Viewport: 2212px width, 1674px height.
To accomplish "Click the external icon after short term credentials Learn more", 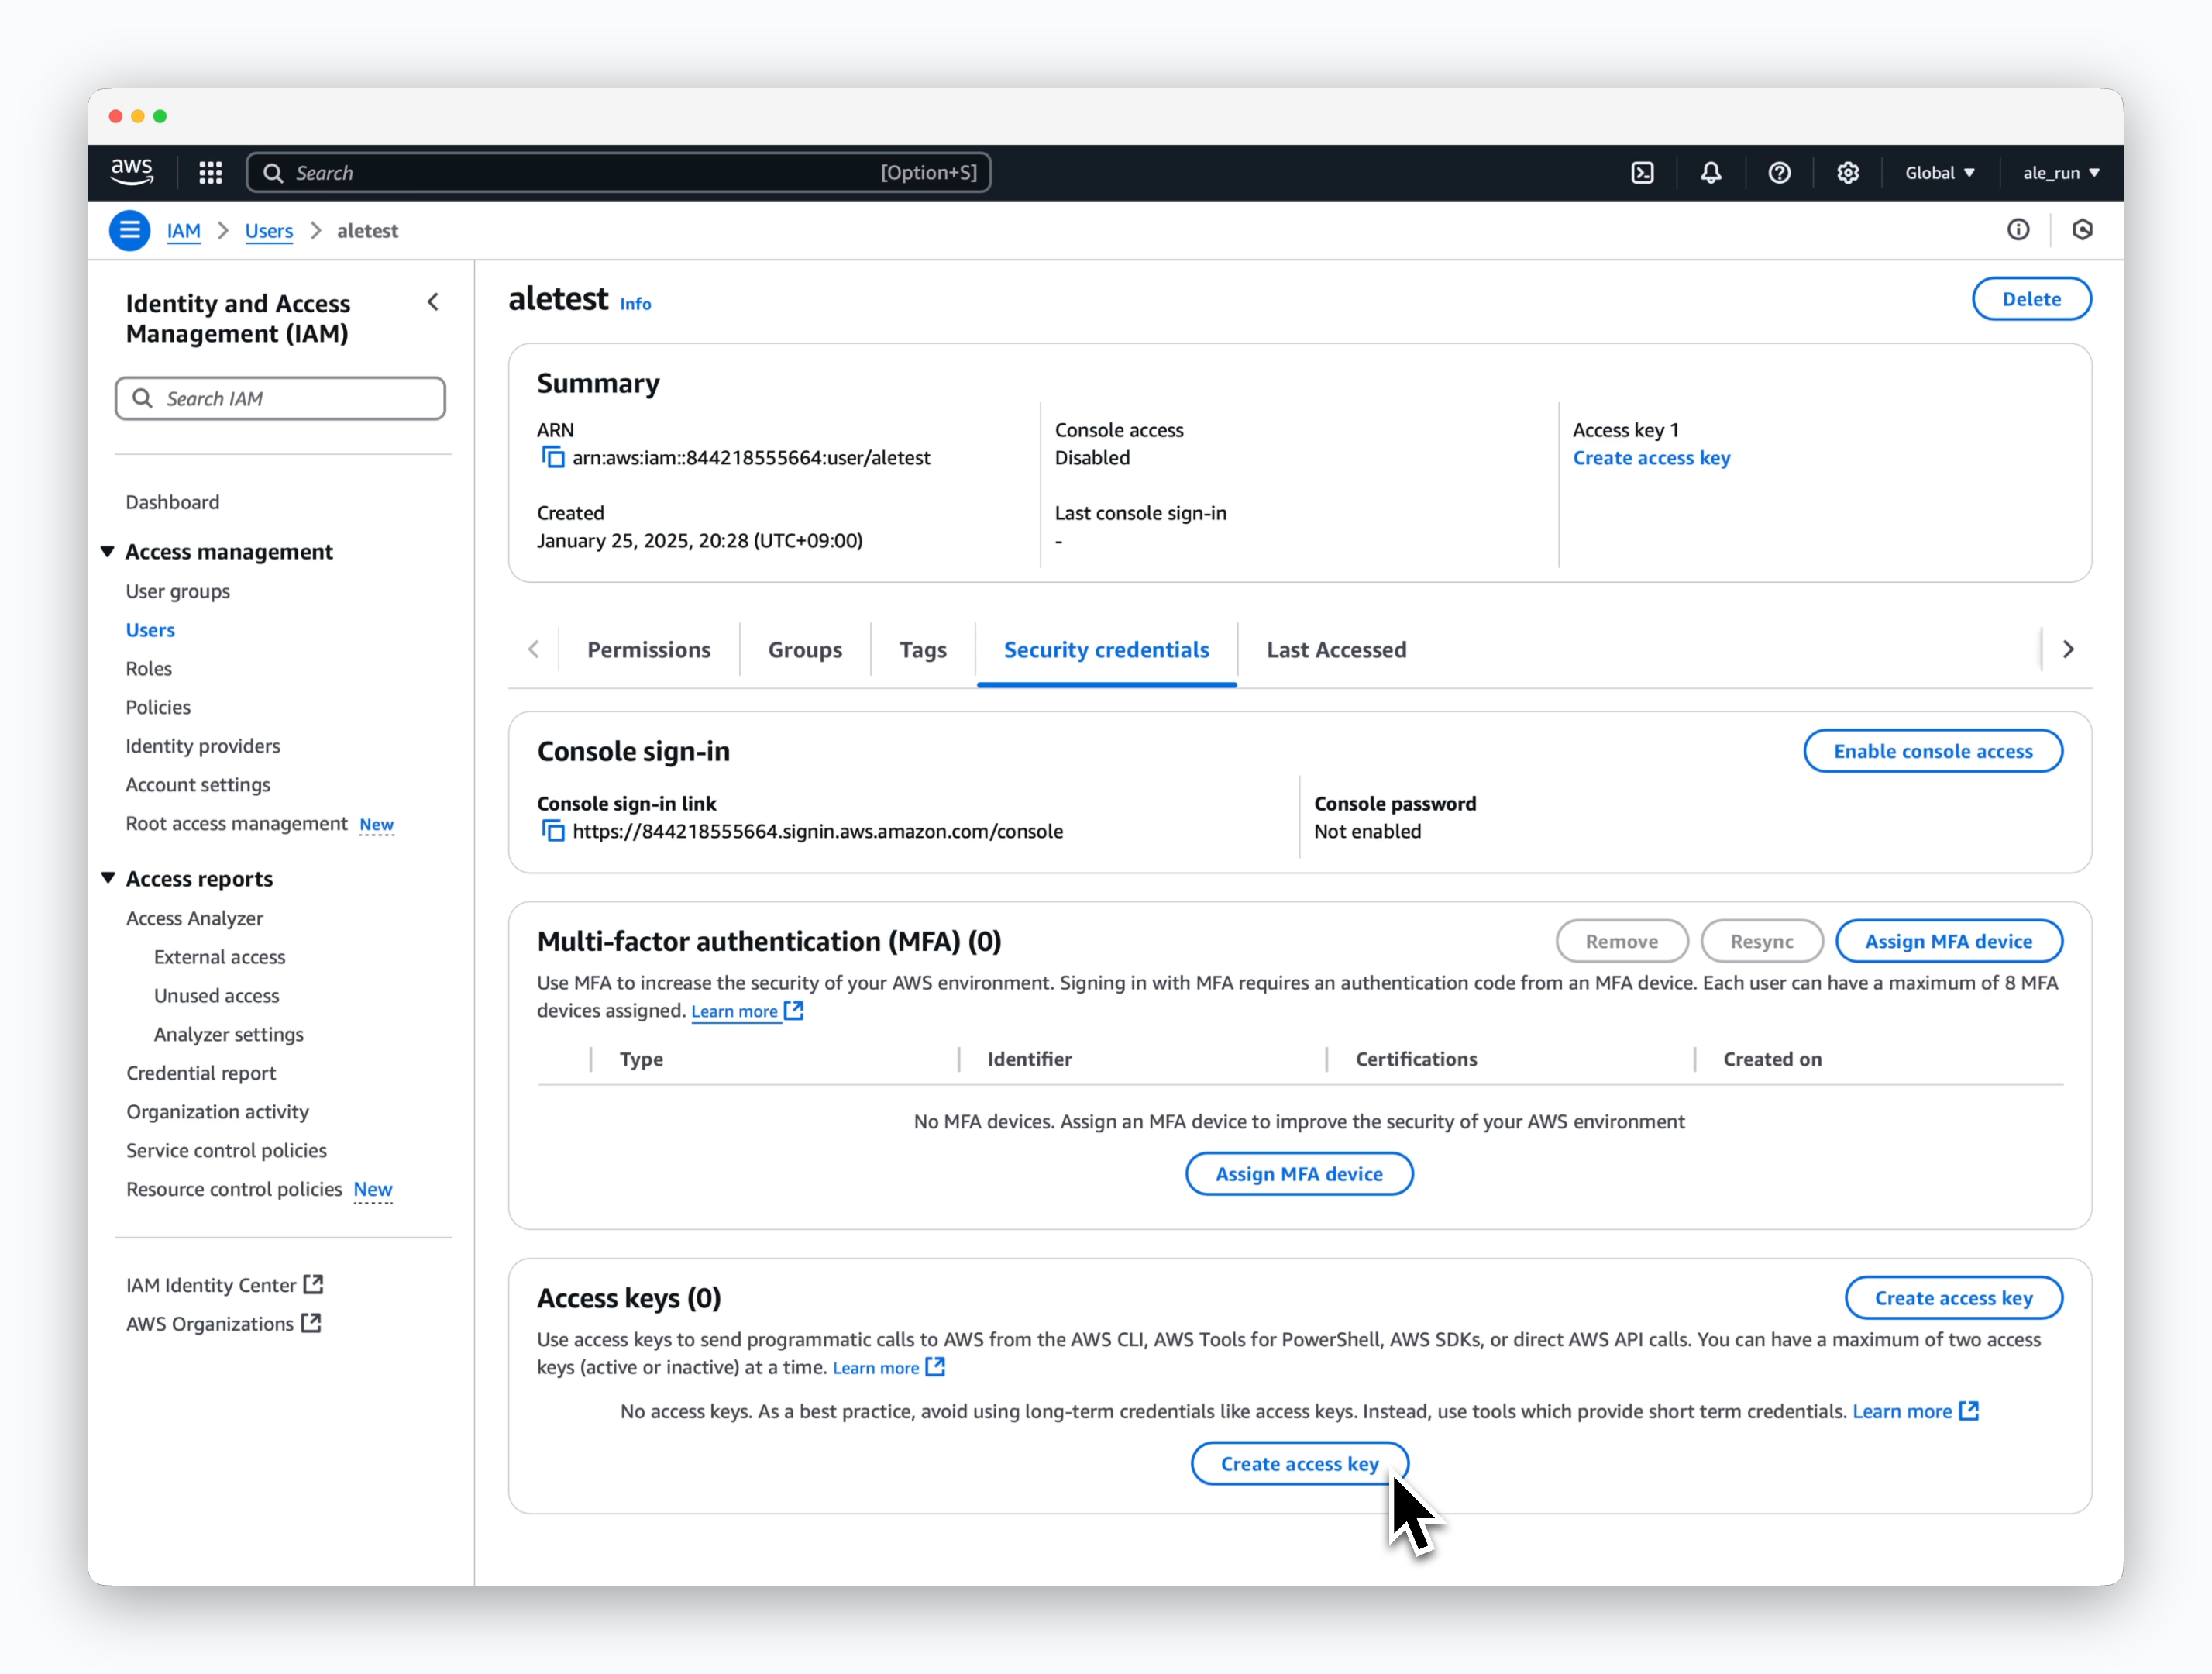I will 1969,1410.
